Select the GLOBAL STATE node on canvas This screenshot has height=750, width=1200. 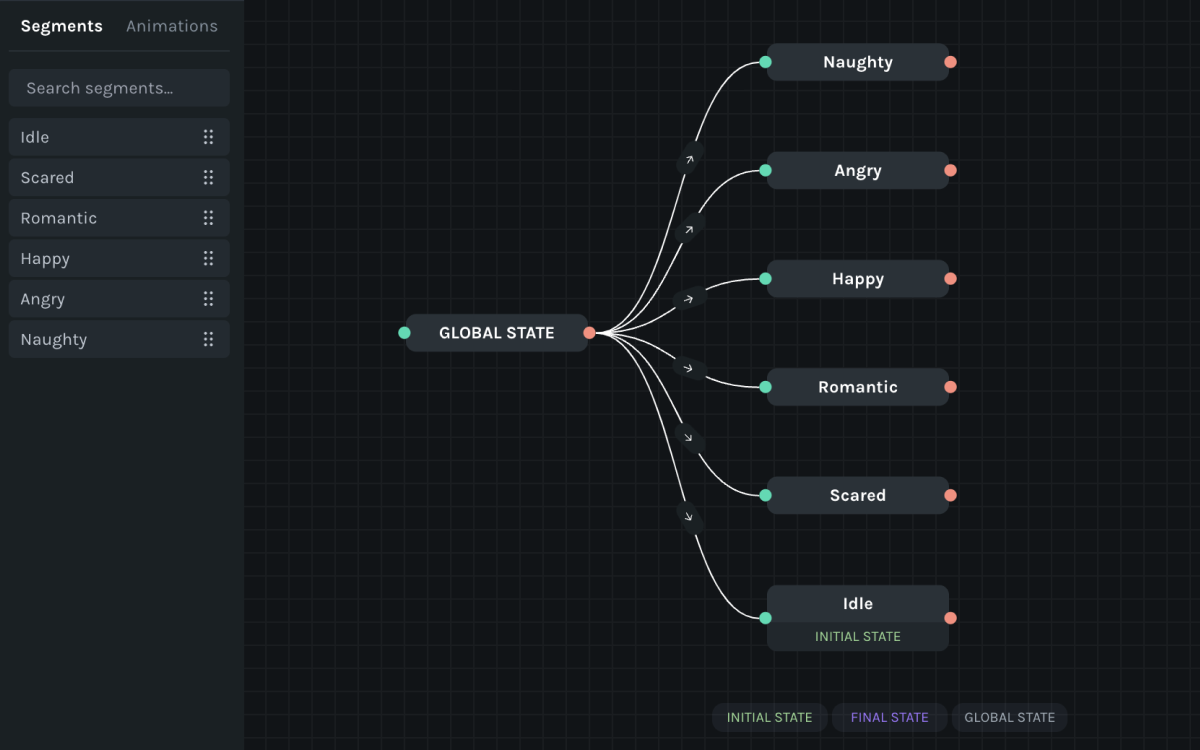point(496,333)
